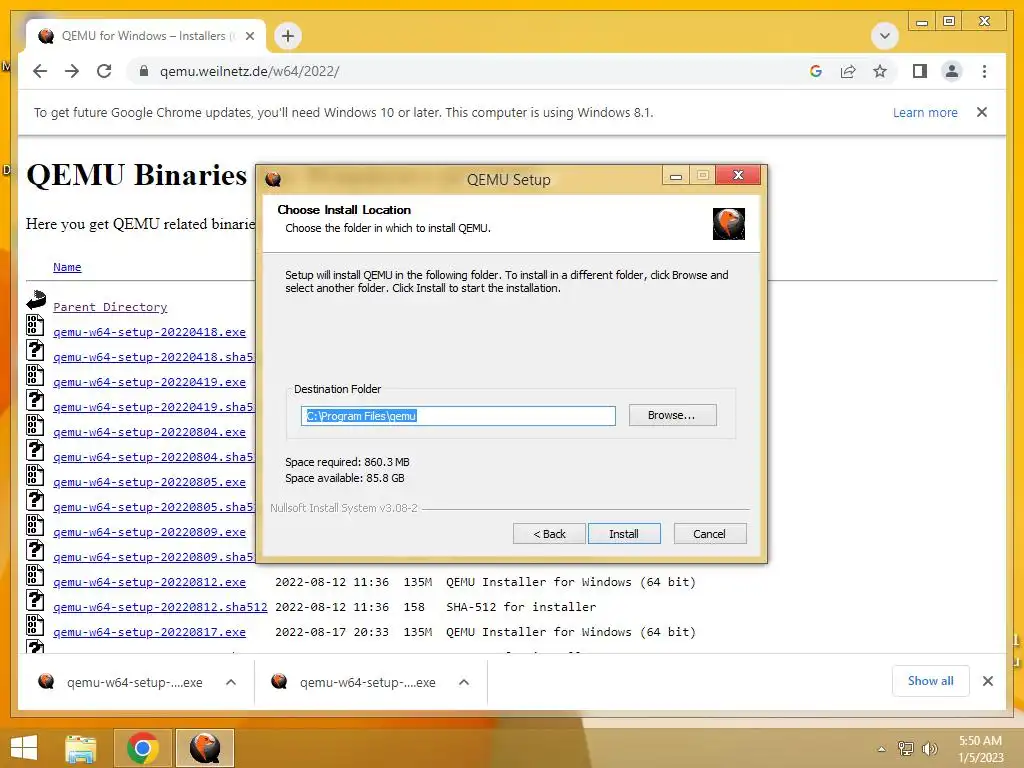
Task: View site information via the padlock icon
Action: click(144, 71)
